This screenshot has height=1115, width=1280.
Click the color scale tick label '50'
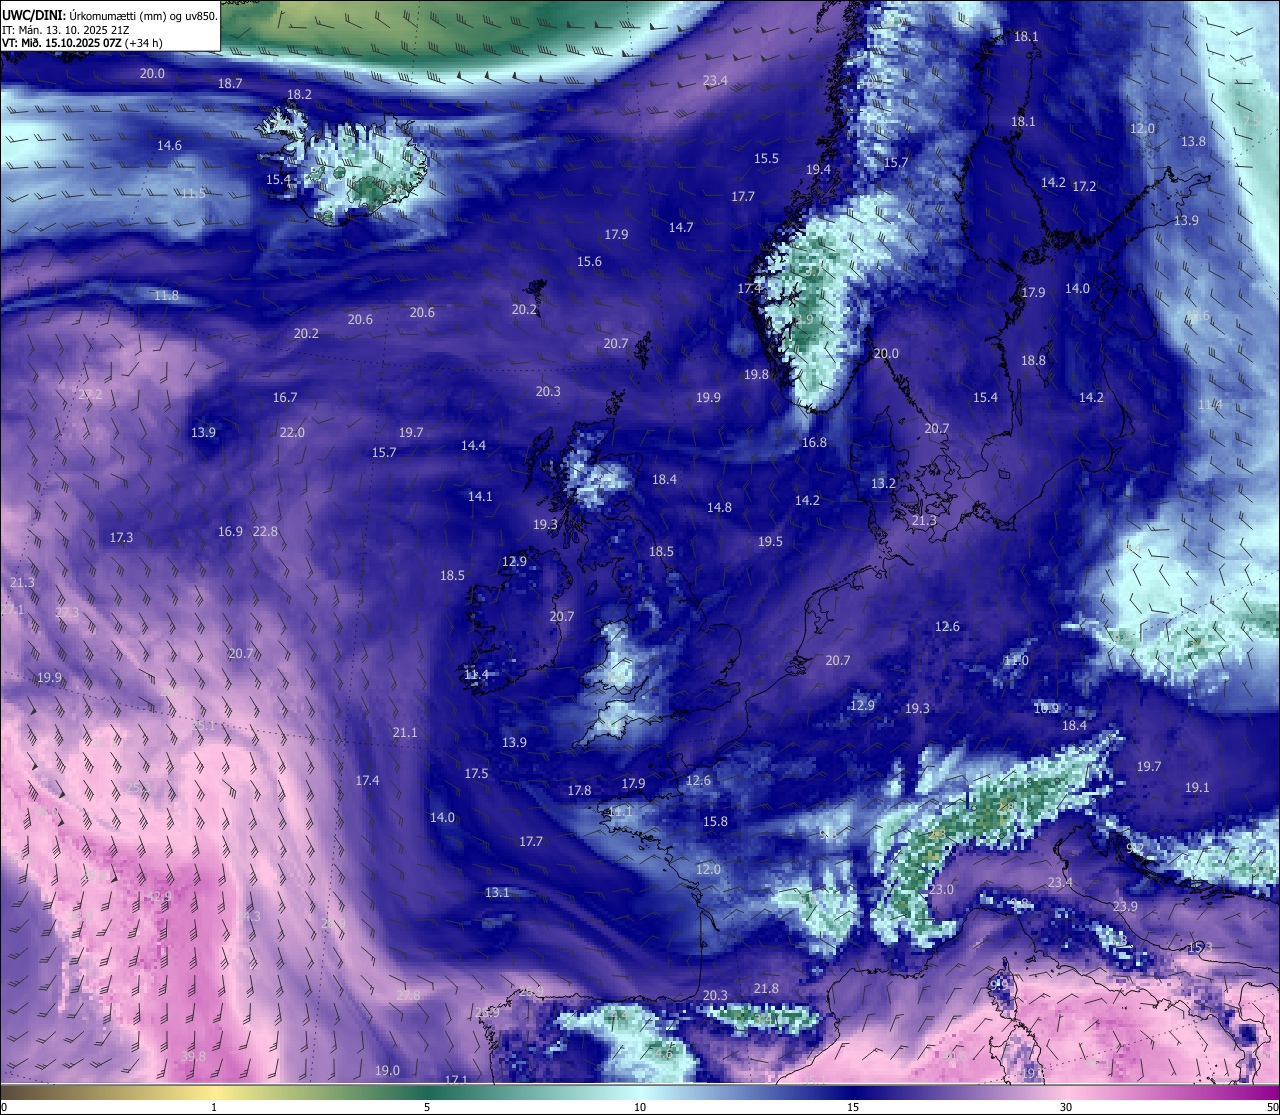tap(1272, 1107)
